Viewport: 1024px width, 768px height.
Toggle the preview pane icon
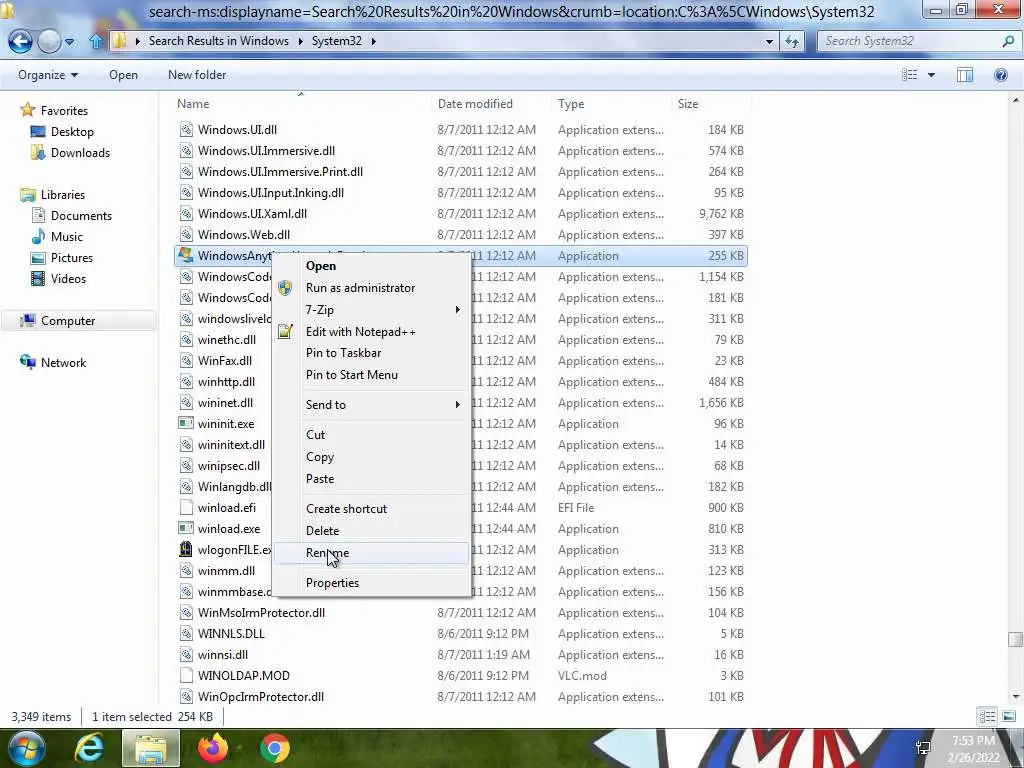coord(965,75)
